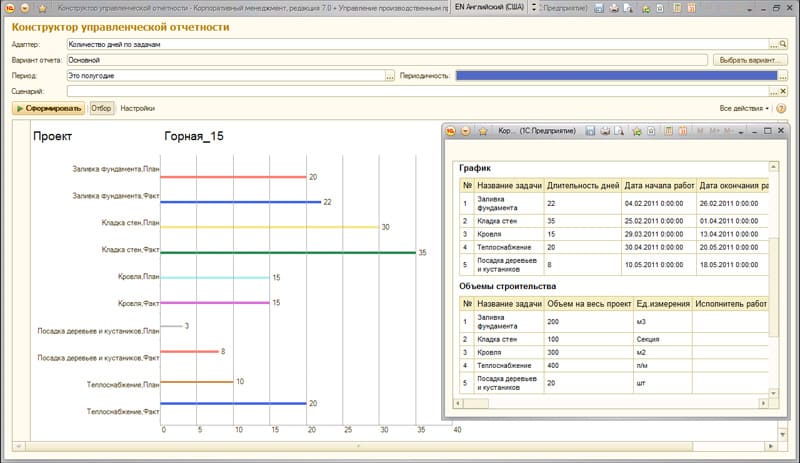Click the search magnifier in Адаптер field
Screen dimensions: 800x463
(783, 44)
